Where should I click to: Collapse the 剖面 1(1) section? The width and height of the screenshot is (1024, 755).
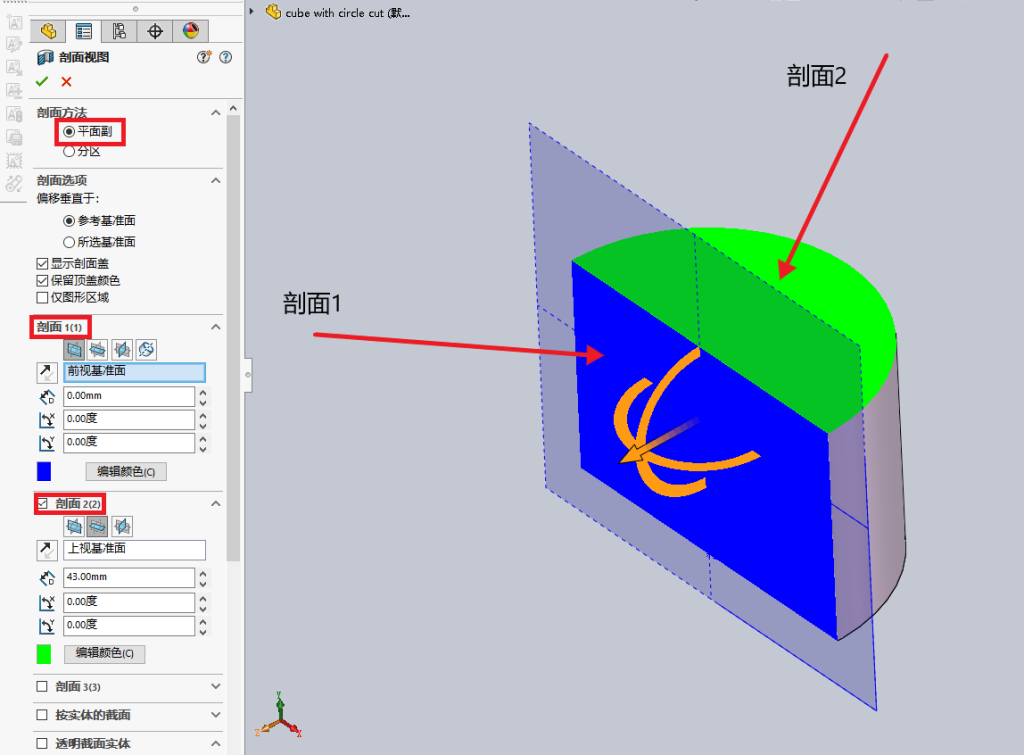pos(216,327)
